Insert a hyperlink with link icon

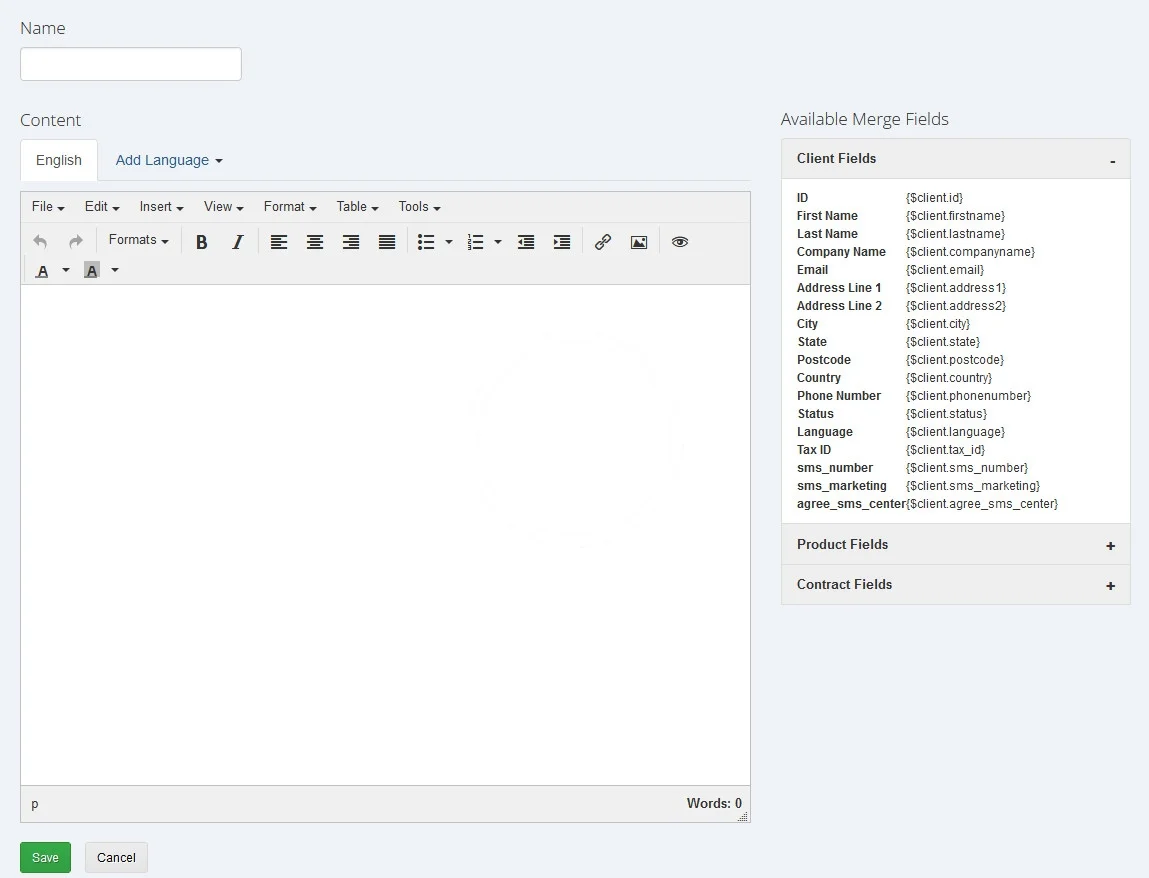[603, 242]
